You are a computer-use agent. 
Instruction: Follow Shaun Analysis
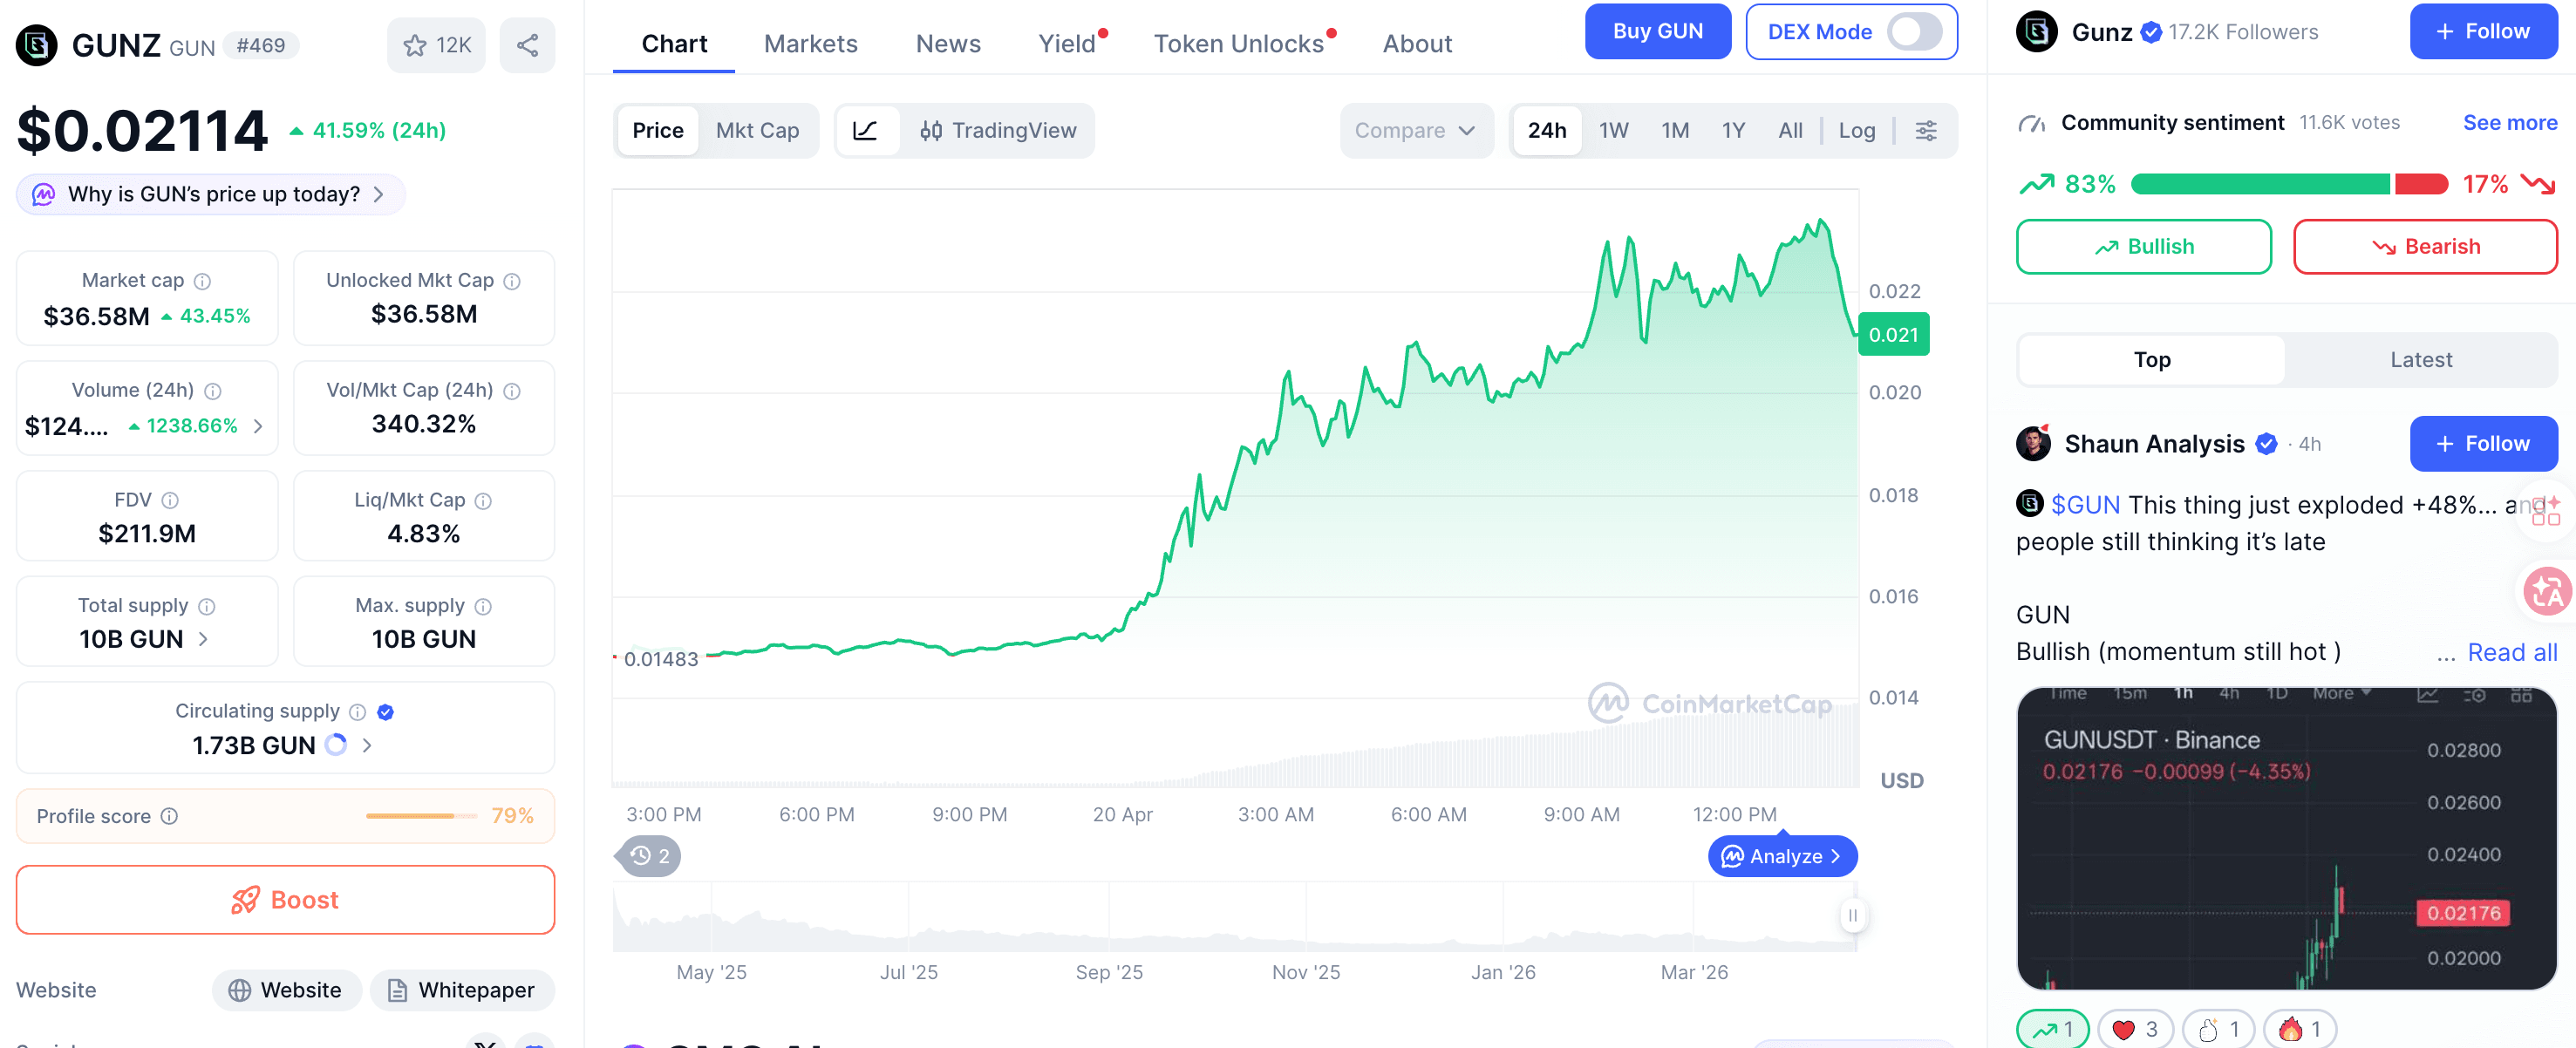tap(2483, 444)
